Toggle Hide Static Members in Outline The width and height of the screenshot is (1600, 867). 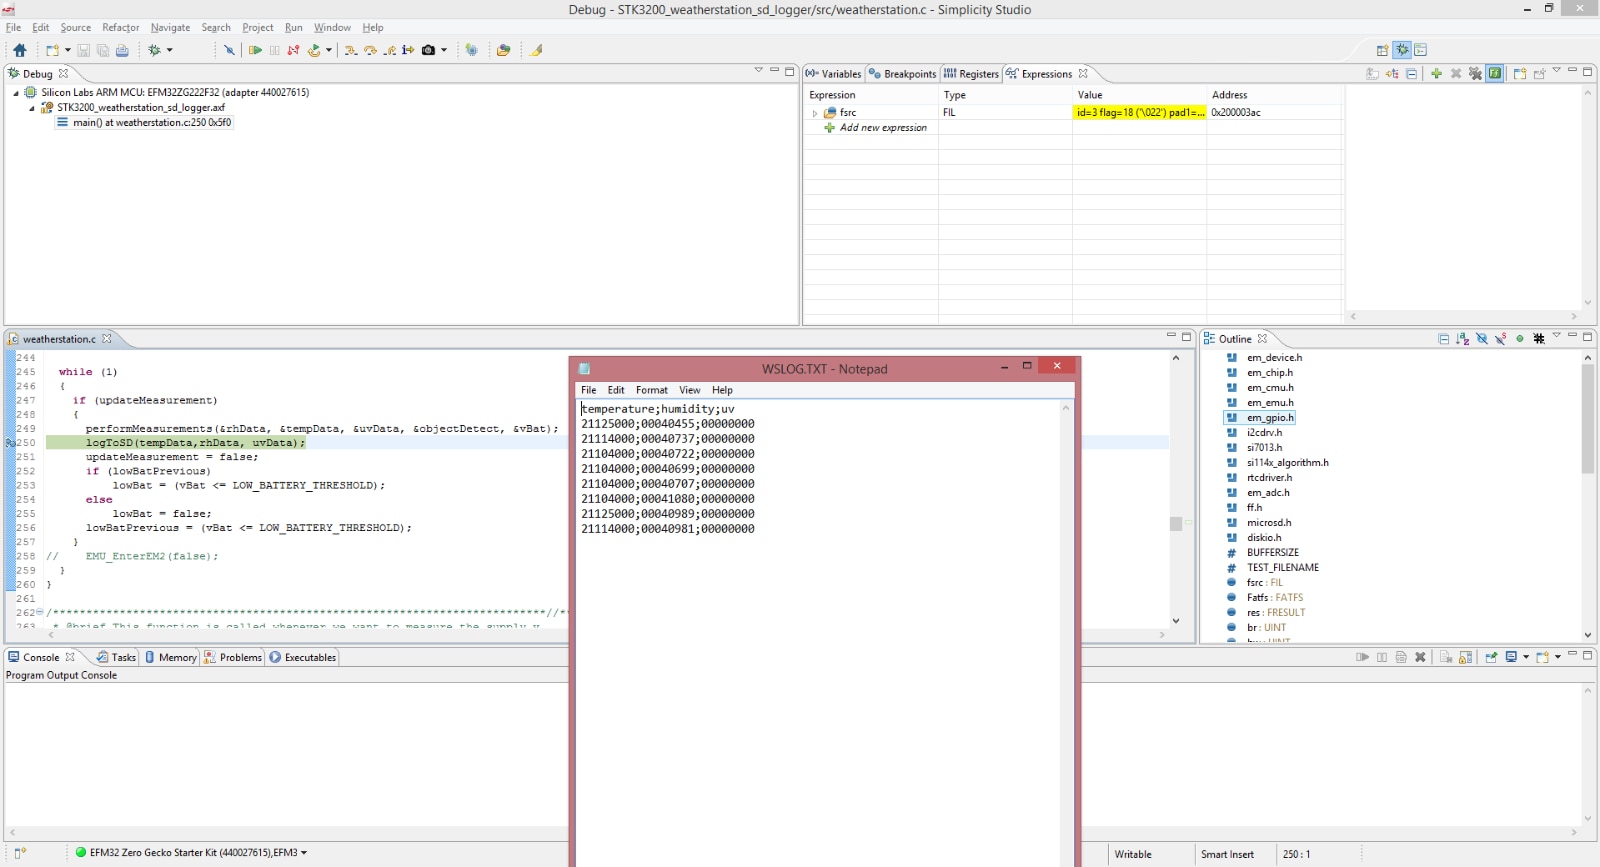(1501, 339)
